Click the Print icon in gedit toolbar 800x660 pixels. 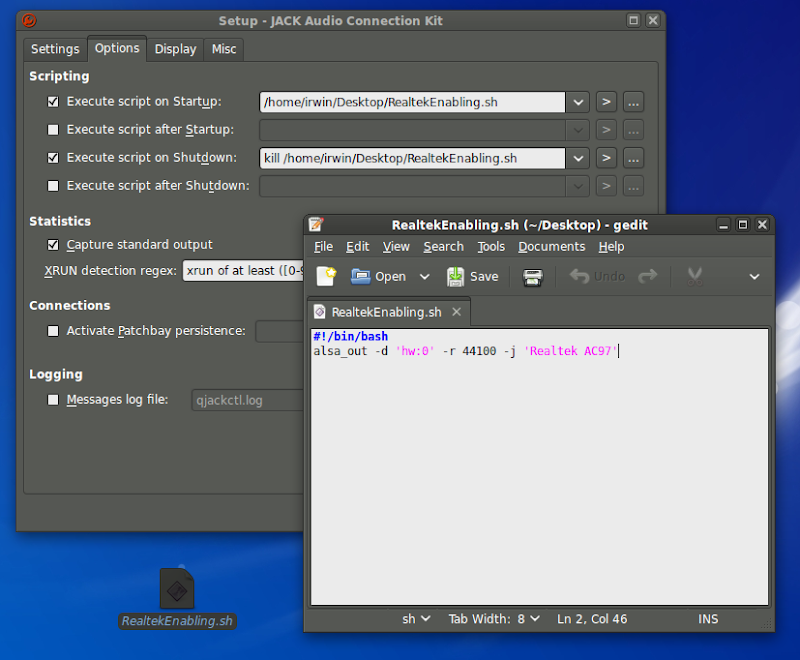pos(532,277)
